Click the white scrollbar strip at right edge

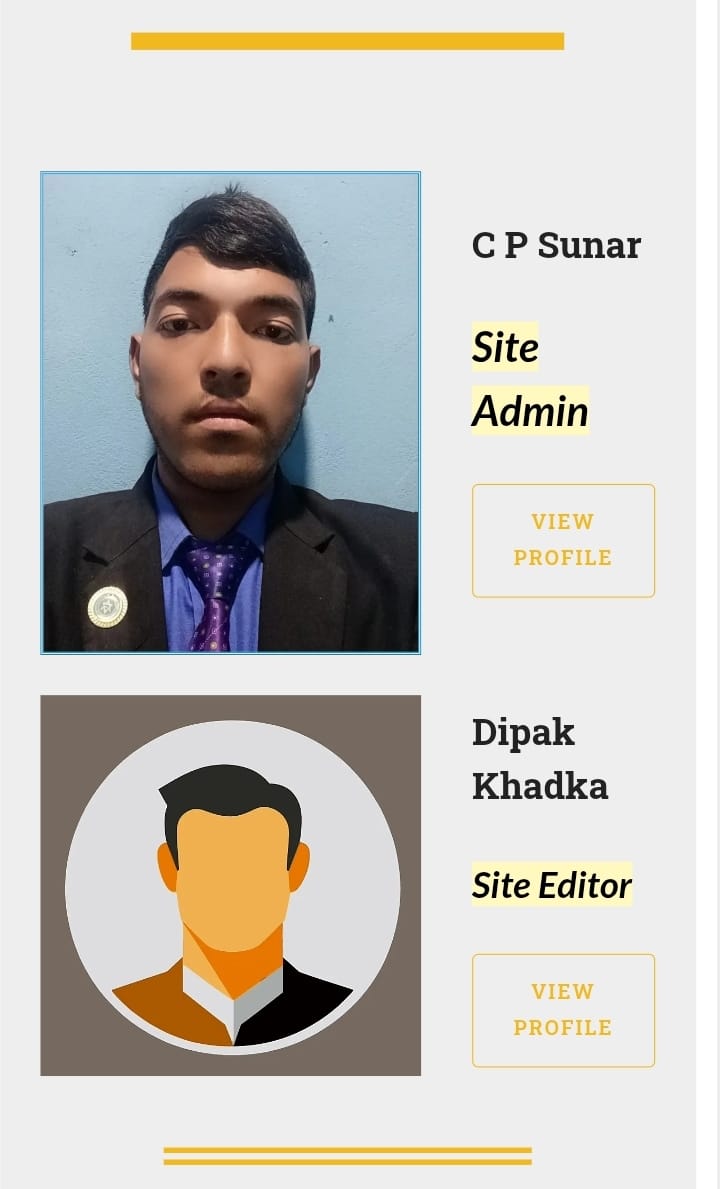tap(708, 594)
